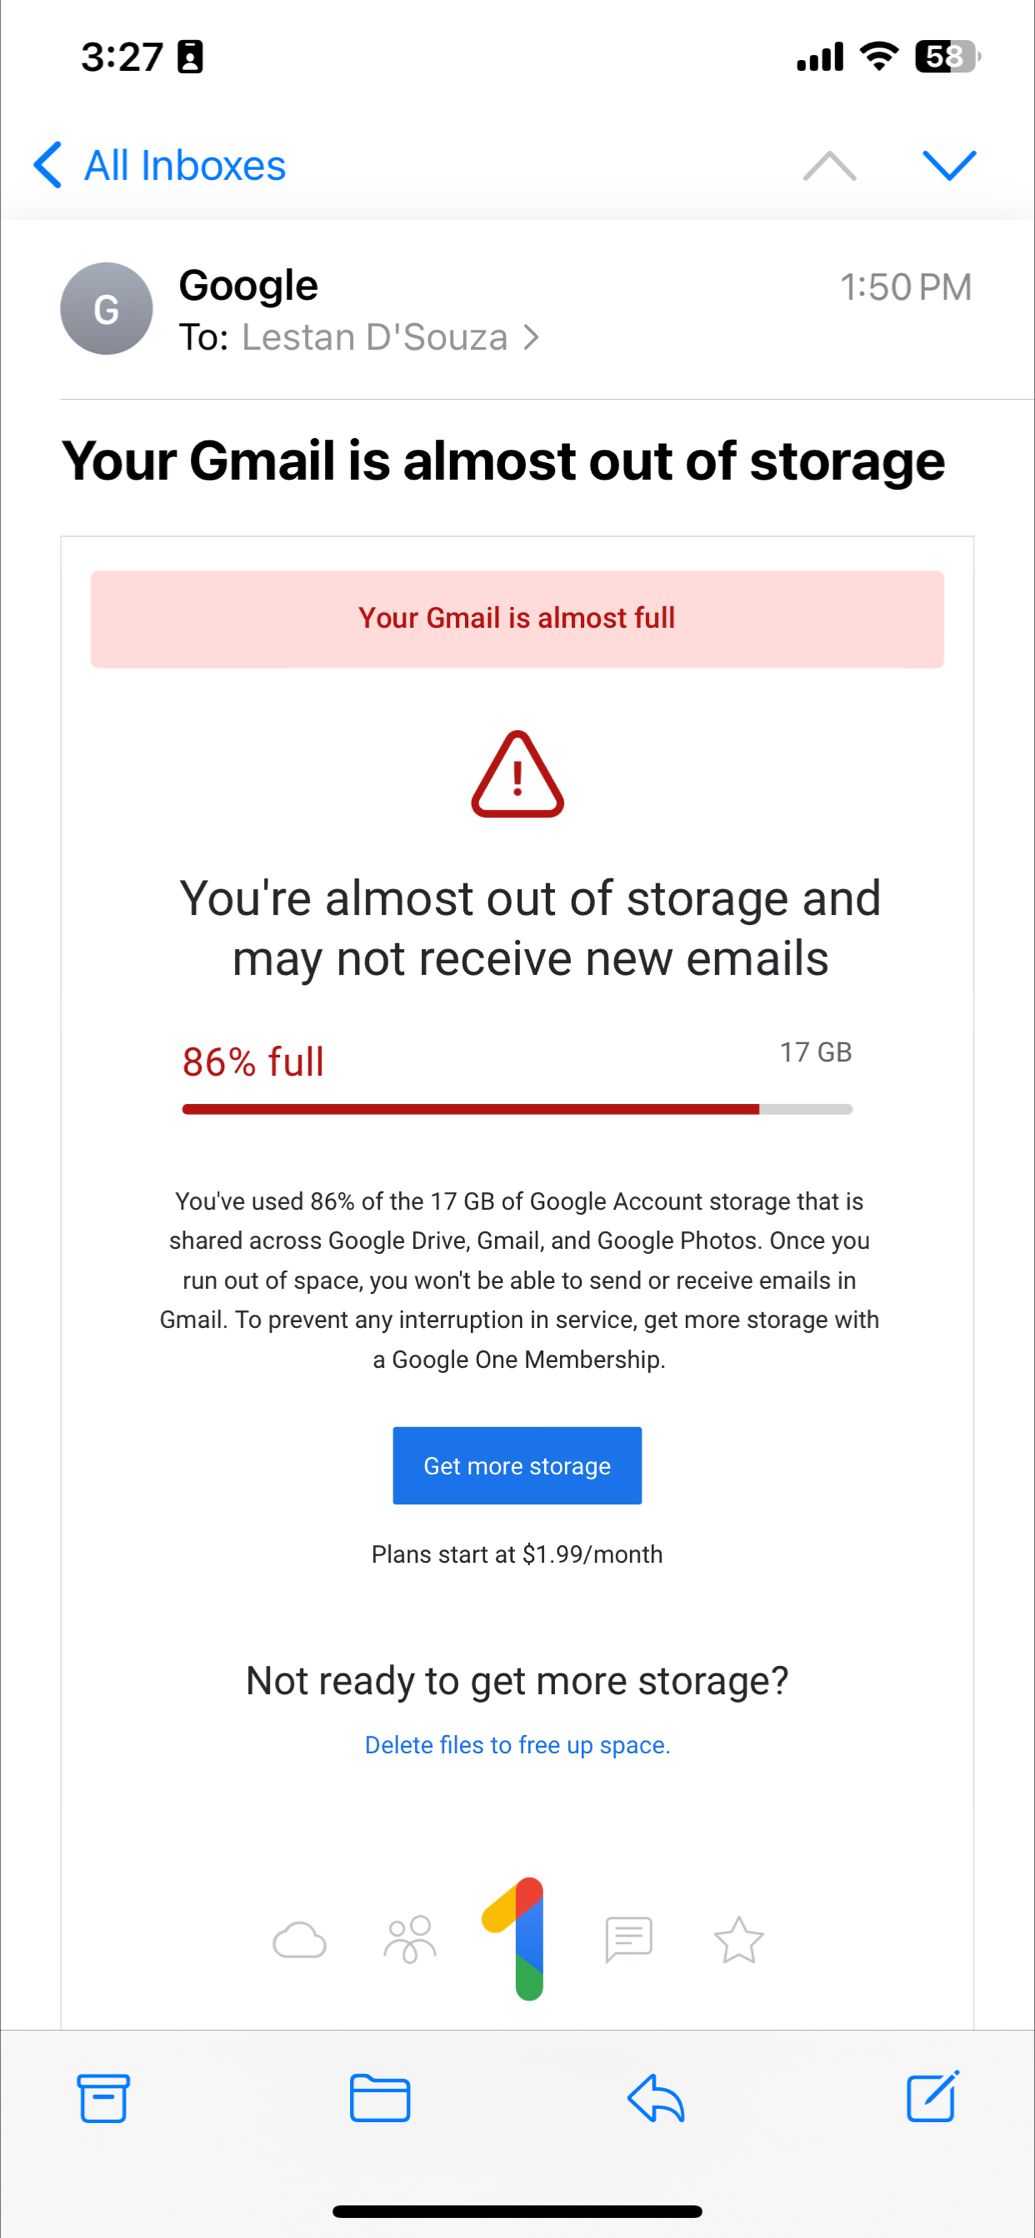
Task: Tap the people group icon
Action: coord(410,1940)
